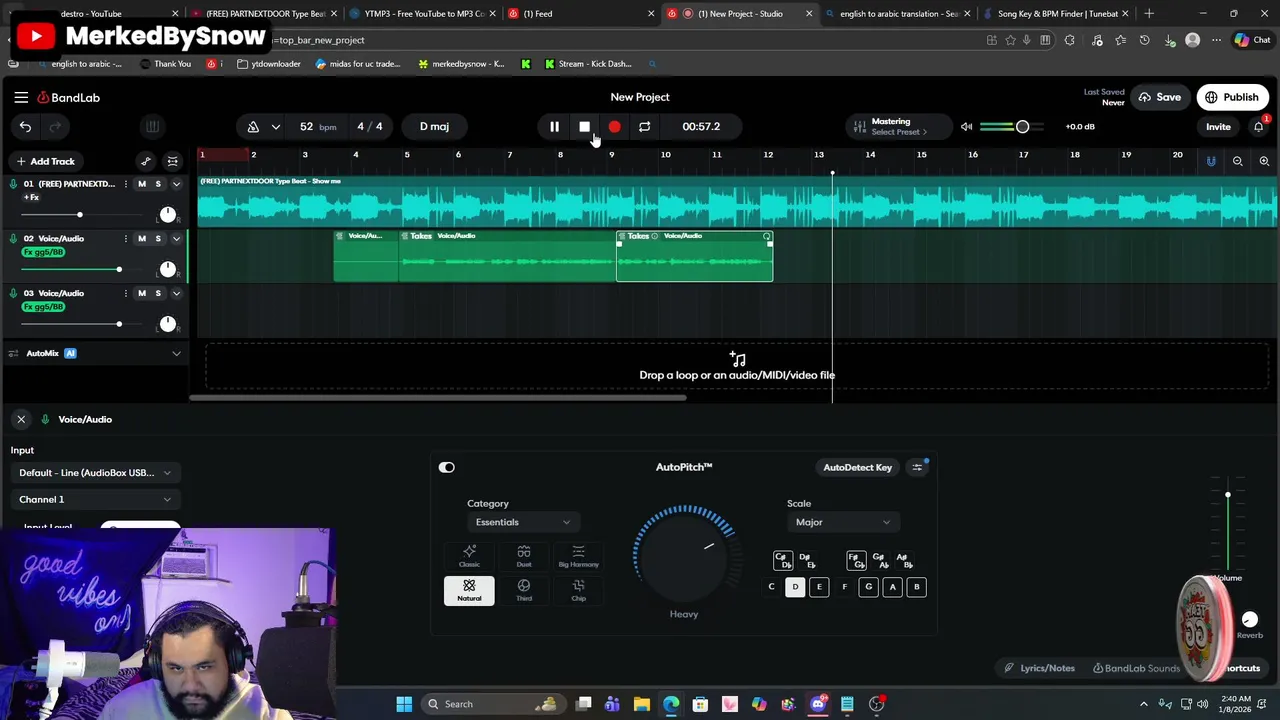Mute master output via speaker icon

click(x=966, y=127)
